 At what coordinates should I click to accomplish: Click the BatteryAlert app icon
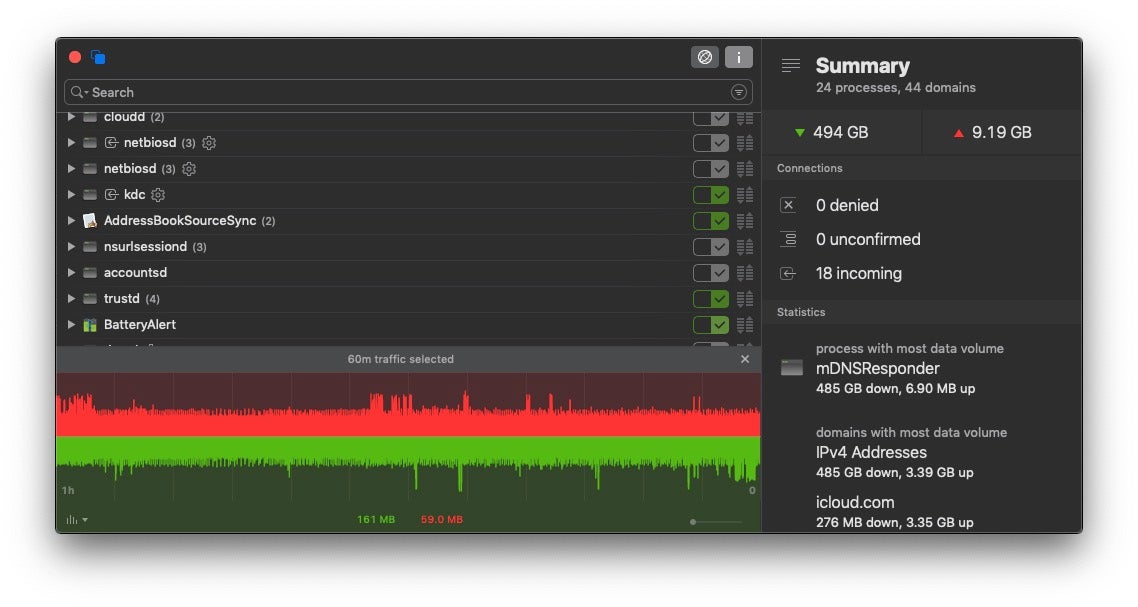point(90,325)
